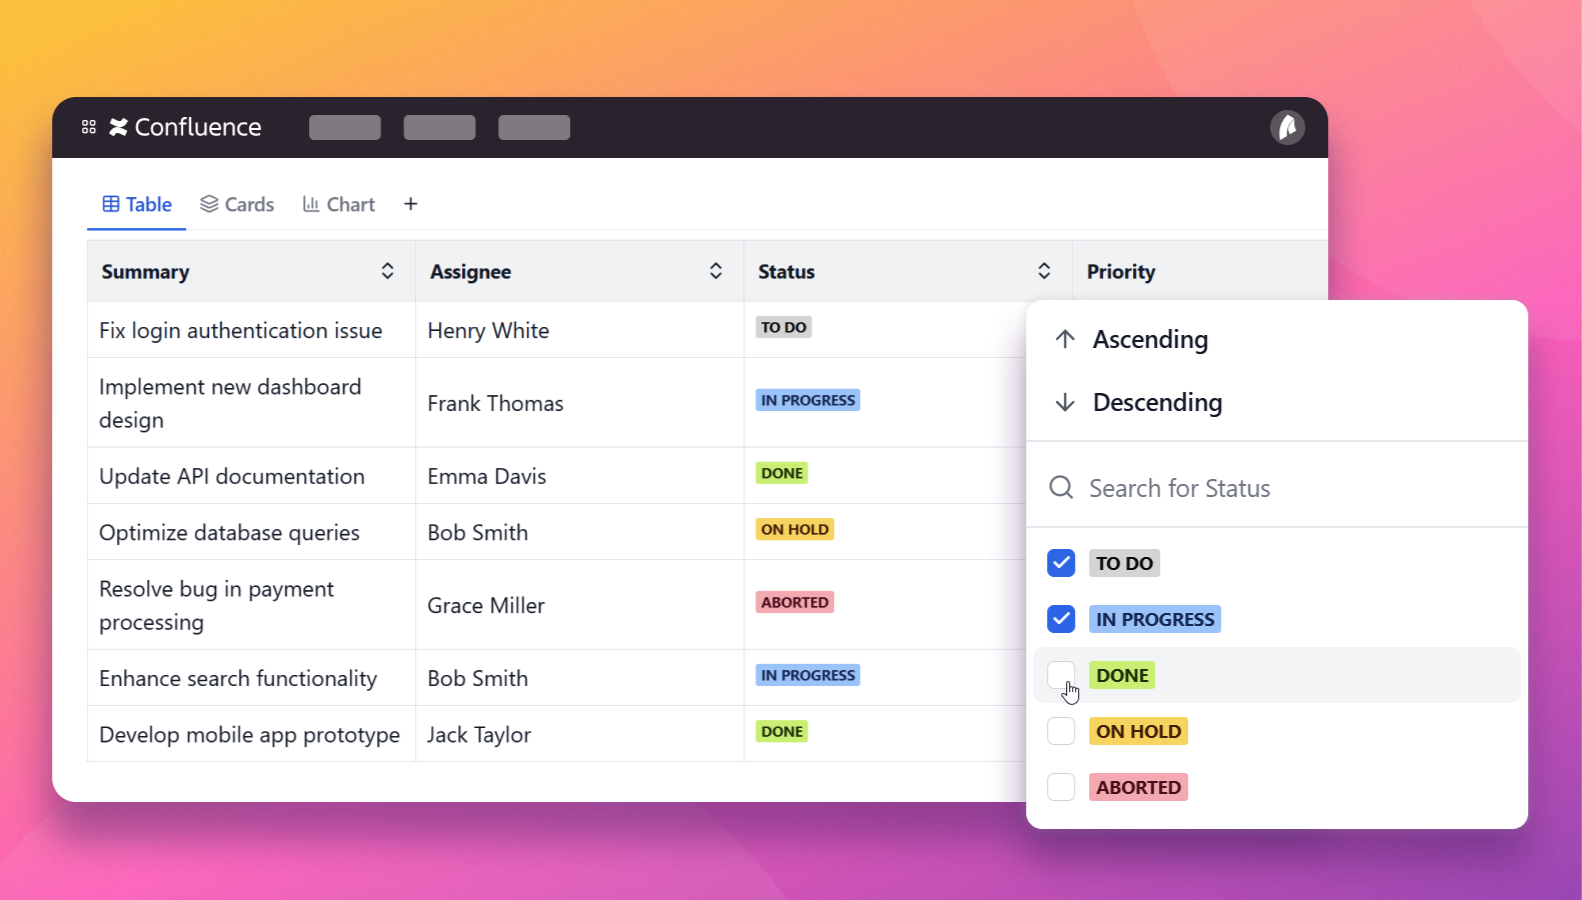1582x900 pixels.
Task: Click the Summary column header label
Action: [x=145, y=271]
